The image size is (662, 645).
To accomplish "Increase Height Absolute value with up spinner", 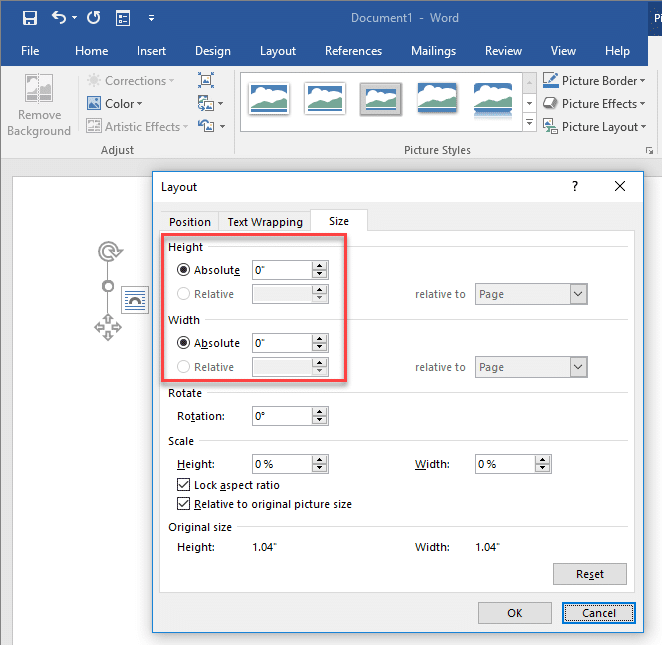I will pos(320,266).
